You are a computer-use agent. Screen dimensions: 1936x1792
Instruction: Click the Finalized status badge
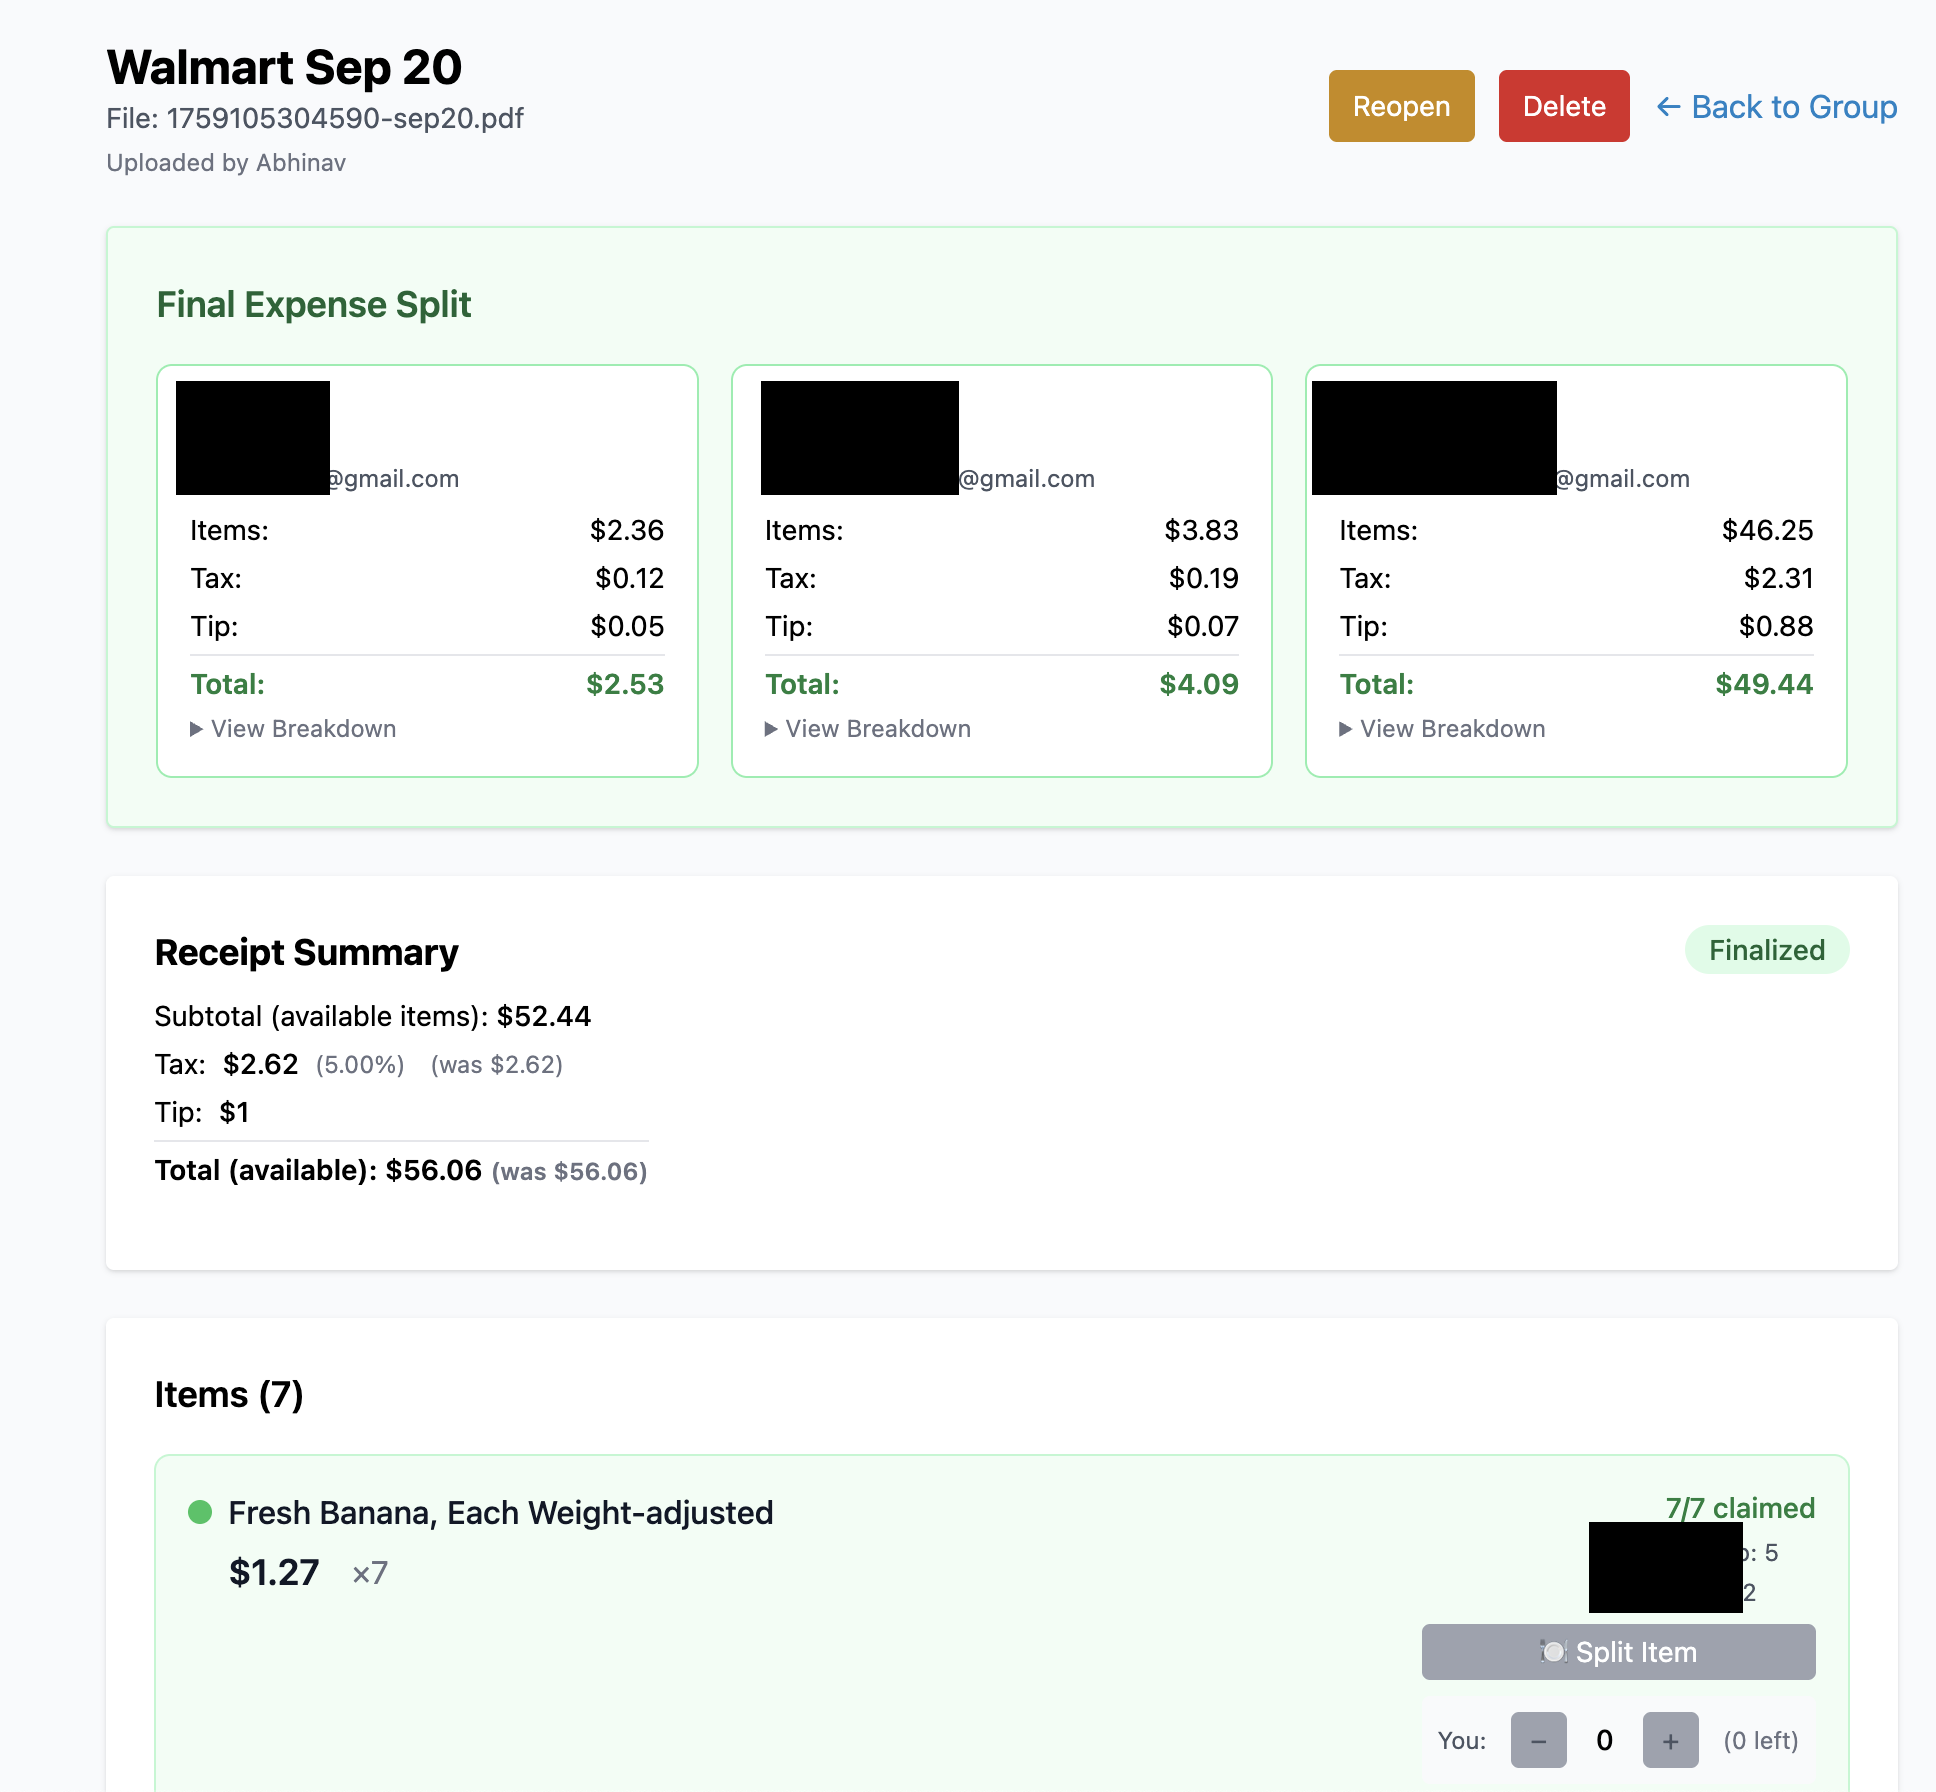click(x=1767, y=950)
